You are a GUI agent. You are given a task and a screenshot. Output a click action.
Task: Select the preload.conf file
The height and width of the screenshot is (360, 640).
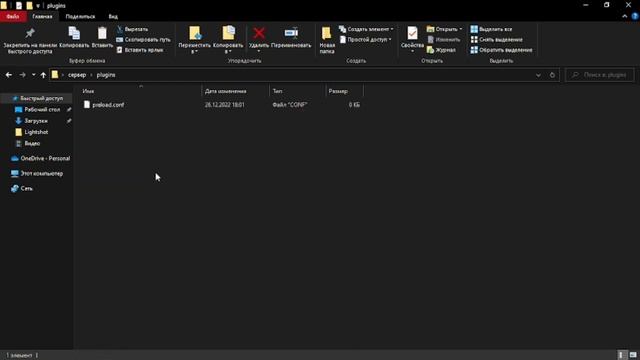(x=108, y=105)
